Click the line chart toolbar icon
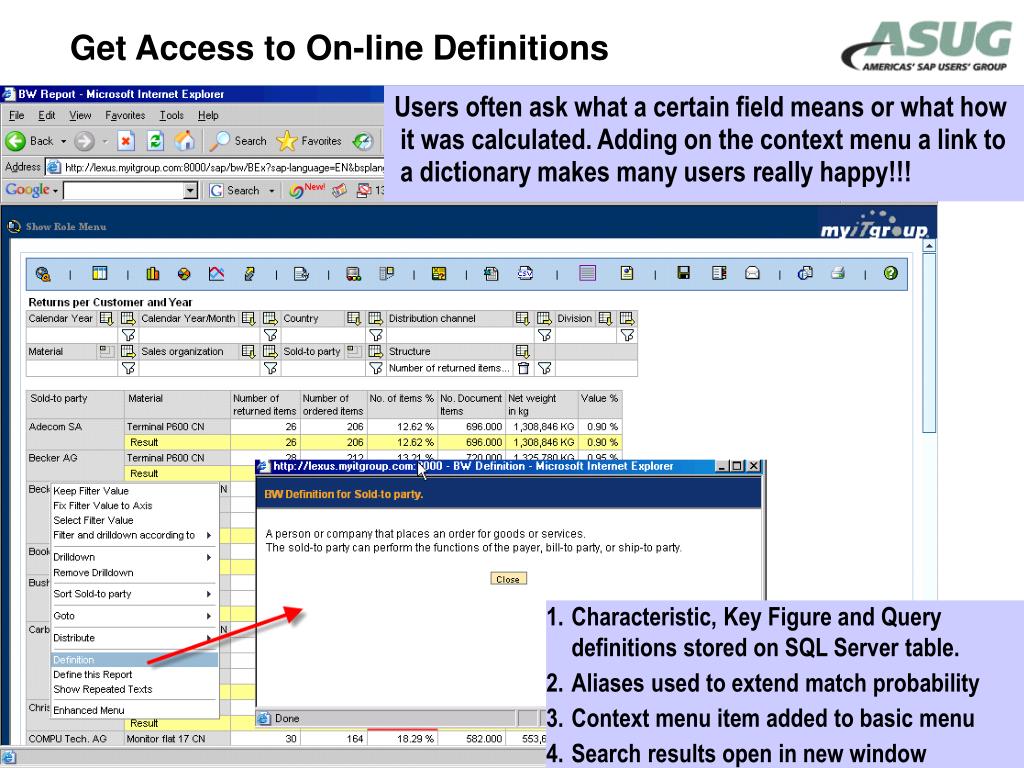The image size is (1024, 768). pyautogui.click(x=216, y=274)
